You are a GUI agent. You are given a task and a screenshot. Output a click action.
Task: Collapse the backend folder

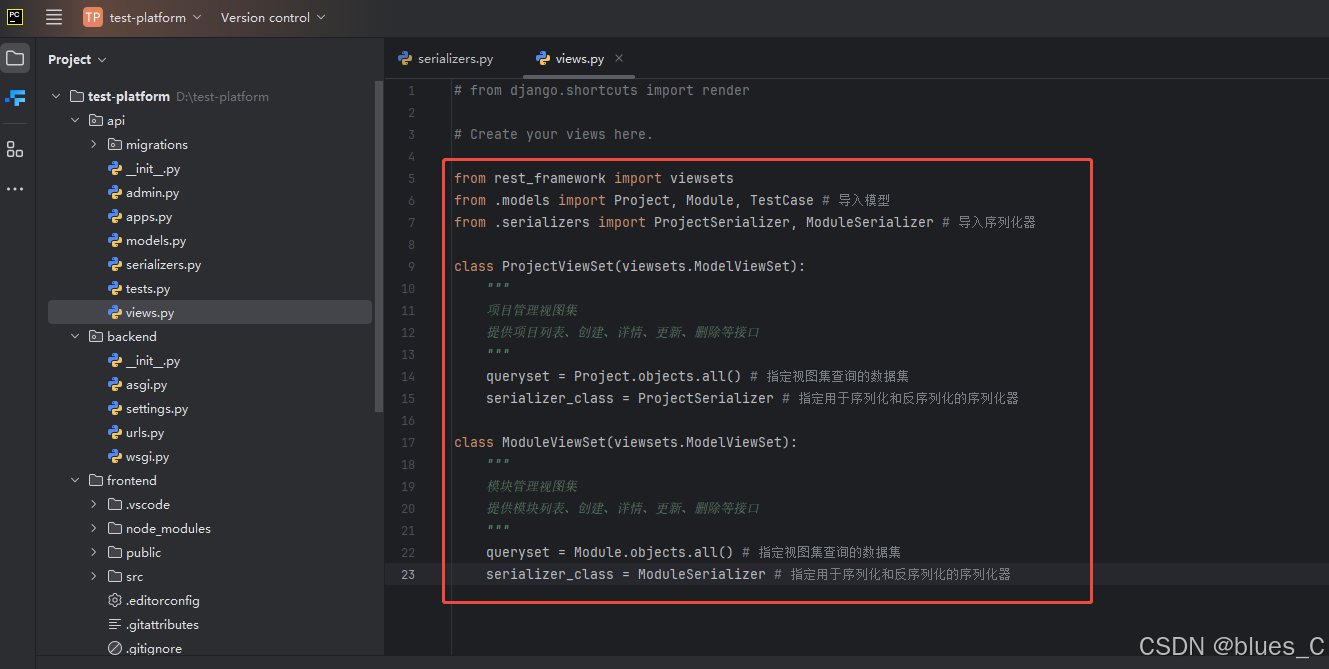tap(76, 337)
